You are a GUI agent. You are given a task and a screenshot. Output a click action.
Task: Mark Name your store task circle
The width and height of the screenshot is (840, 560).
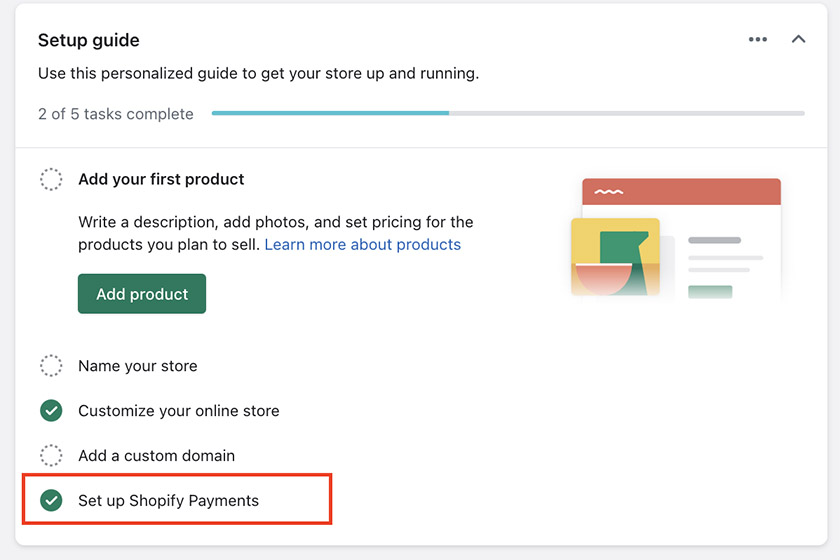click(x=51, y=365)
